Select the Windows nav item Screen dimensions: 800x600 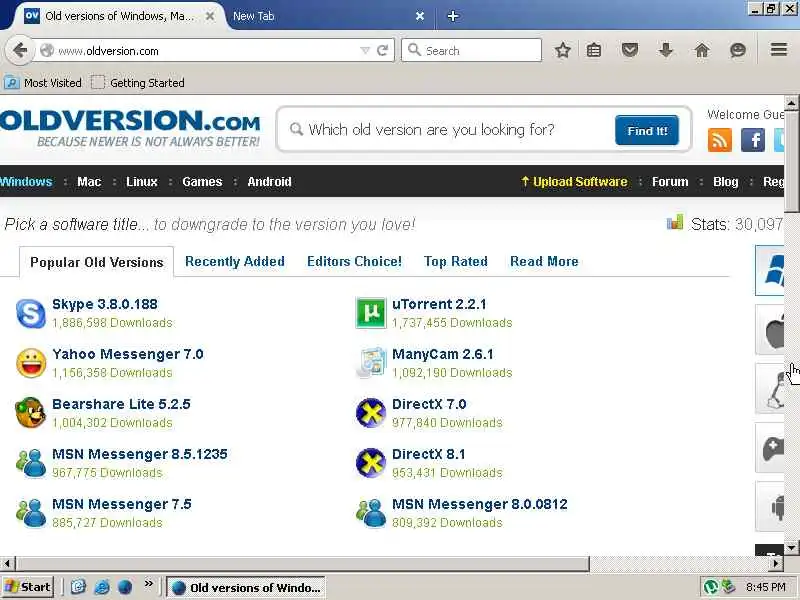click(x=26, y=182)
